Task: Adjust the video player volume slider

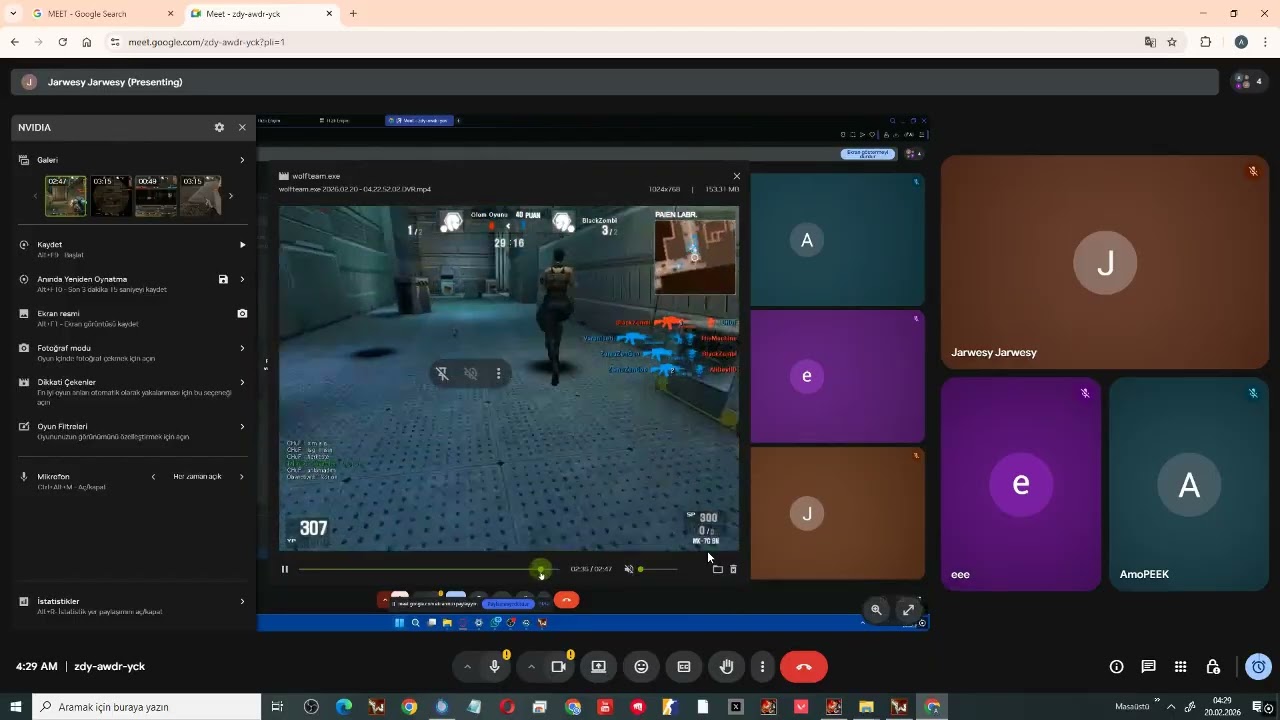Action: pyautogui.click(x=658, y=569)
